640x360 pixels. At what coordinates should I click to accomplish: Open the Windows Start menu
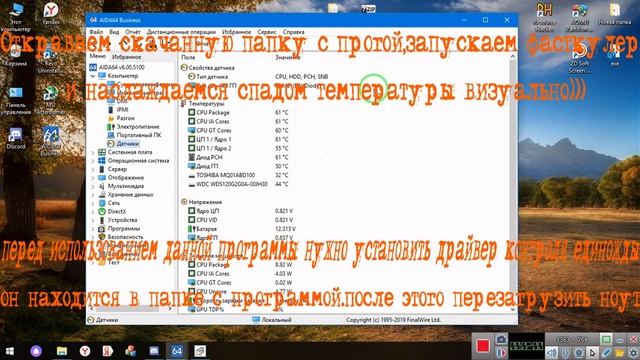pyautogui.click(x=10, y=351)
